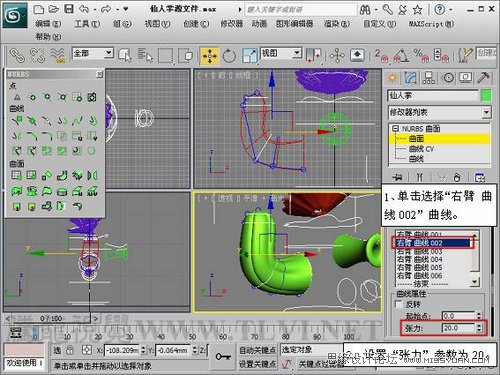Switch to the Modify command panel tab

pyautogui.click(x=411, y=78)
